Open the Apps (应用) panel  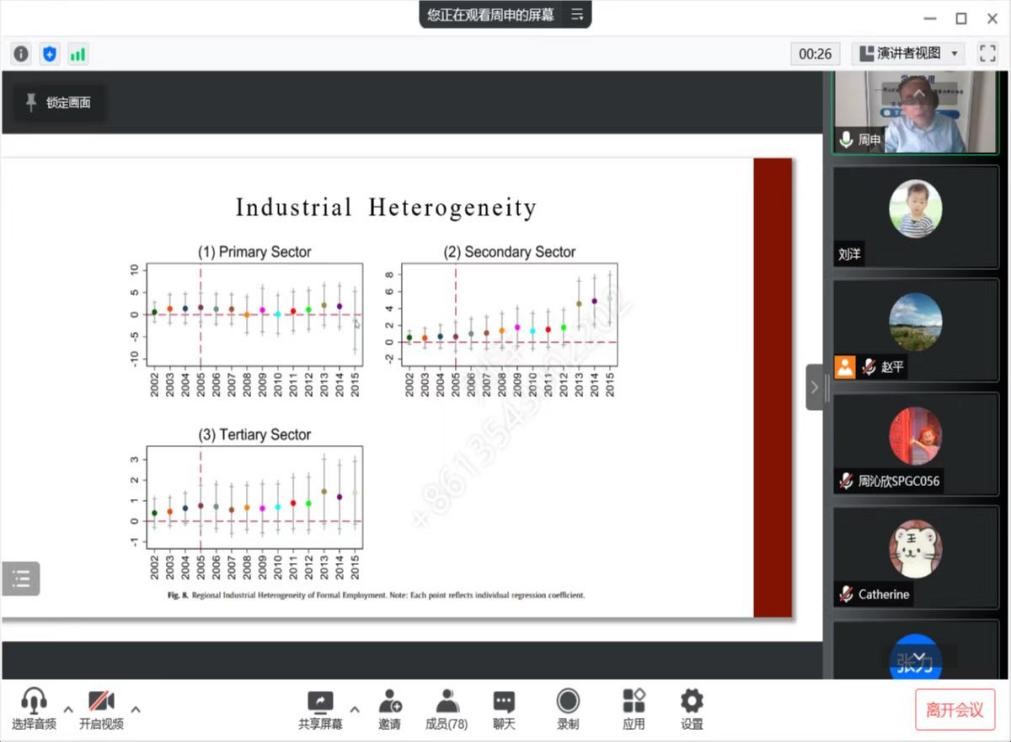(633, 709)
